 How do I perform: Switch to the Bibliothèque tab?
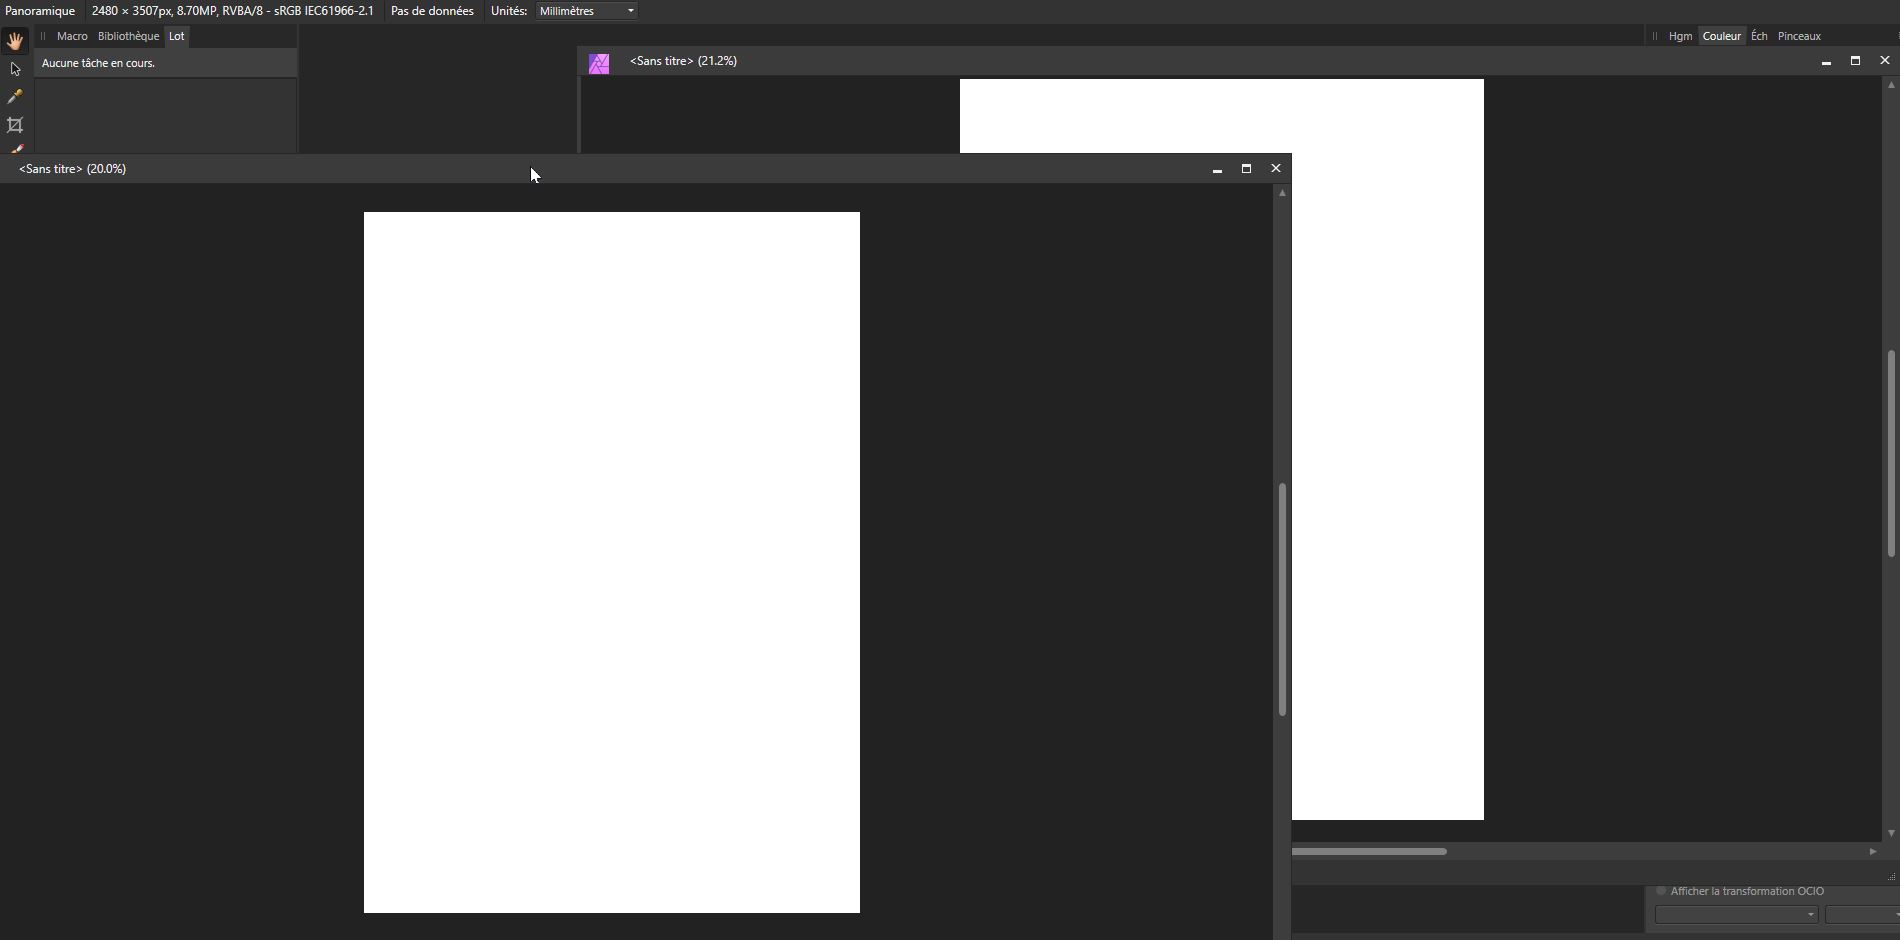(x=128, y=36)
